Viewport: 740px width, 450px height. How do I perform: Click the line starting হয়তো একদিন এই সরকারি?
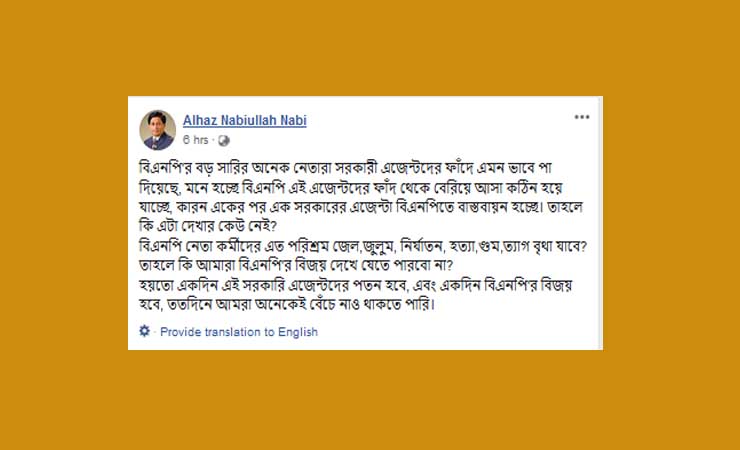tap(355, 286)
